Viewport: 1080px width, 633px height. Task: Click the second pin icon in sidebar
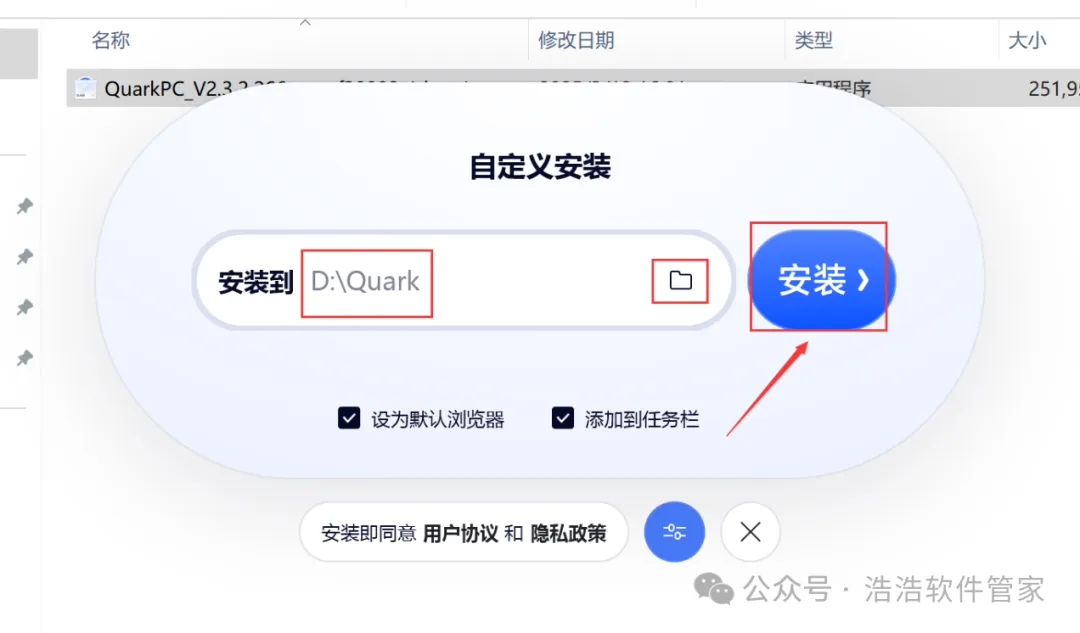click(25, 256)
